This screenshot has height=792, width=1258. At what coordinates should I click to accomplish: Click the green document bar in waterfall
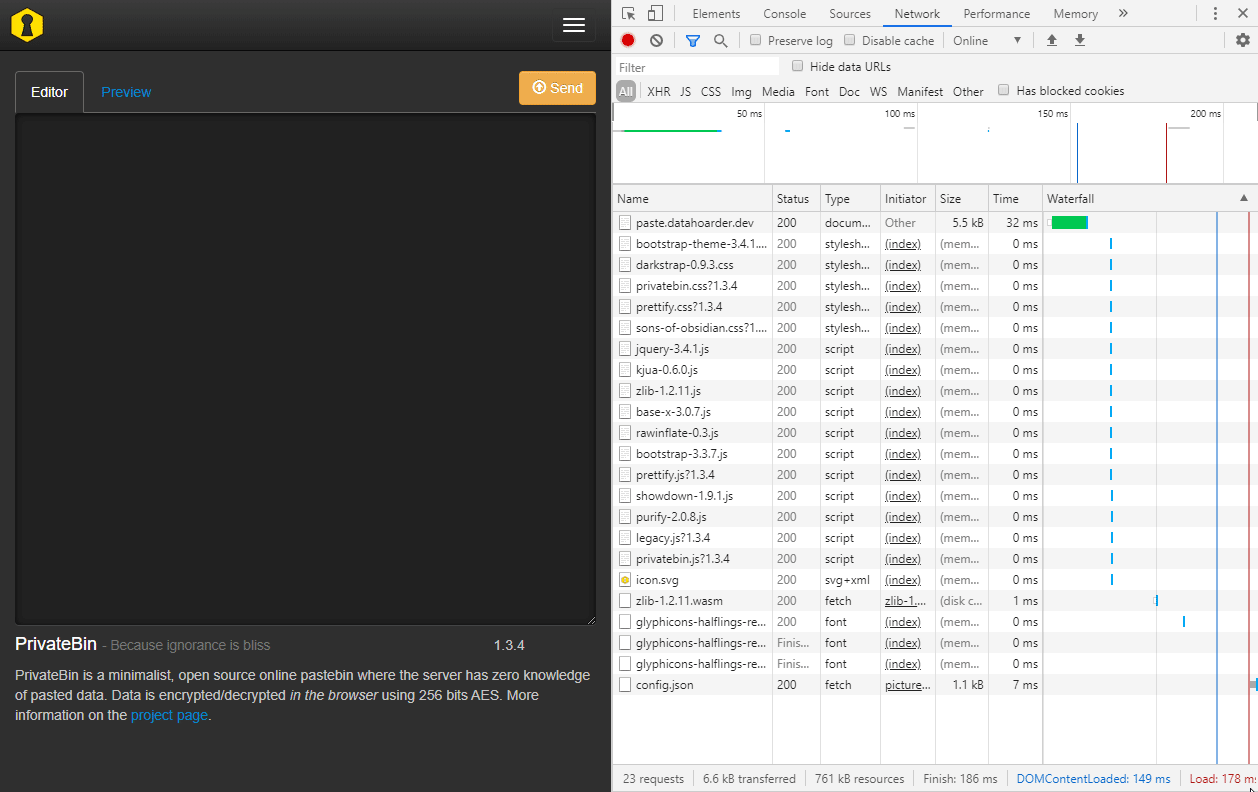click(1069, 222)
